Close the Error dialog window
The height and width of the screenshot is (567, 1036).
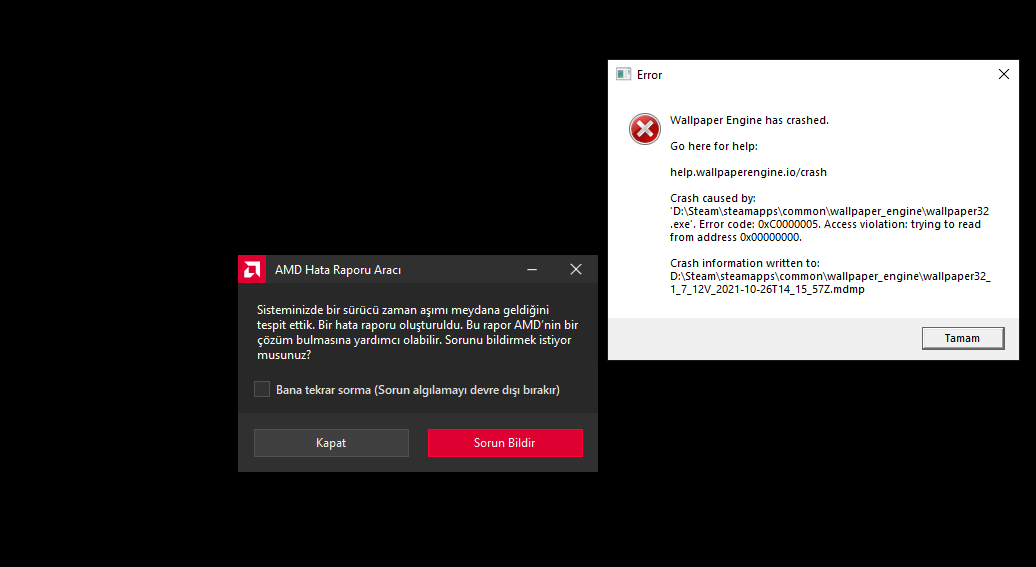[1004, 74]
